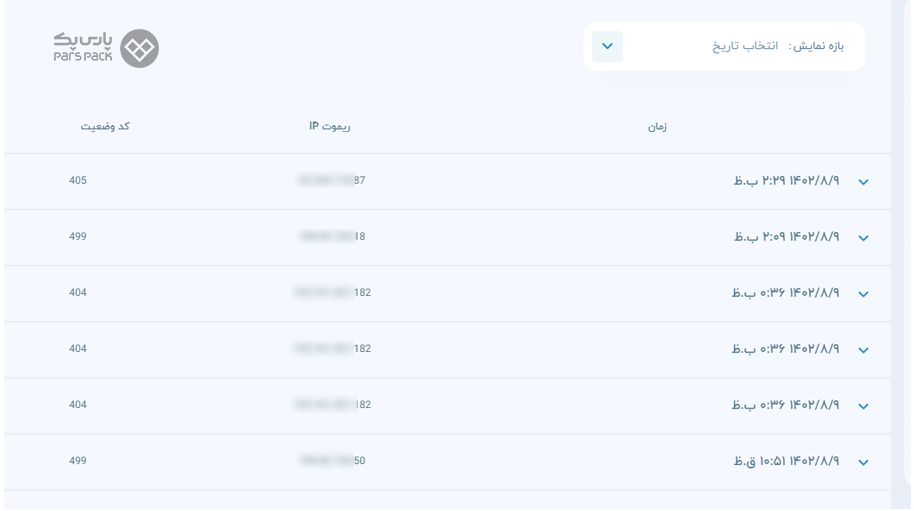This screenshot has height=511, width=914.
Task: Click the زمان column header
Action: tap(657, 126)
